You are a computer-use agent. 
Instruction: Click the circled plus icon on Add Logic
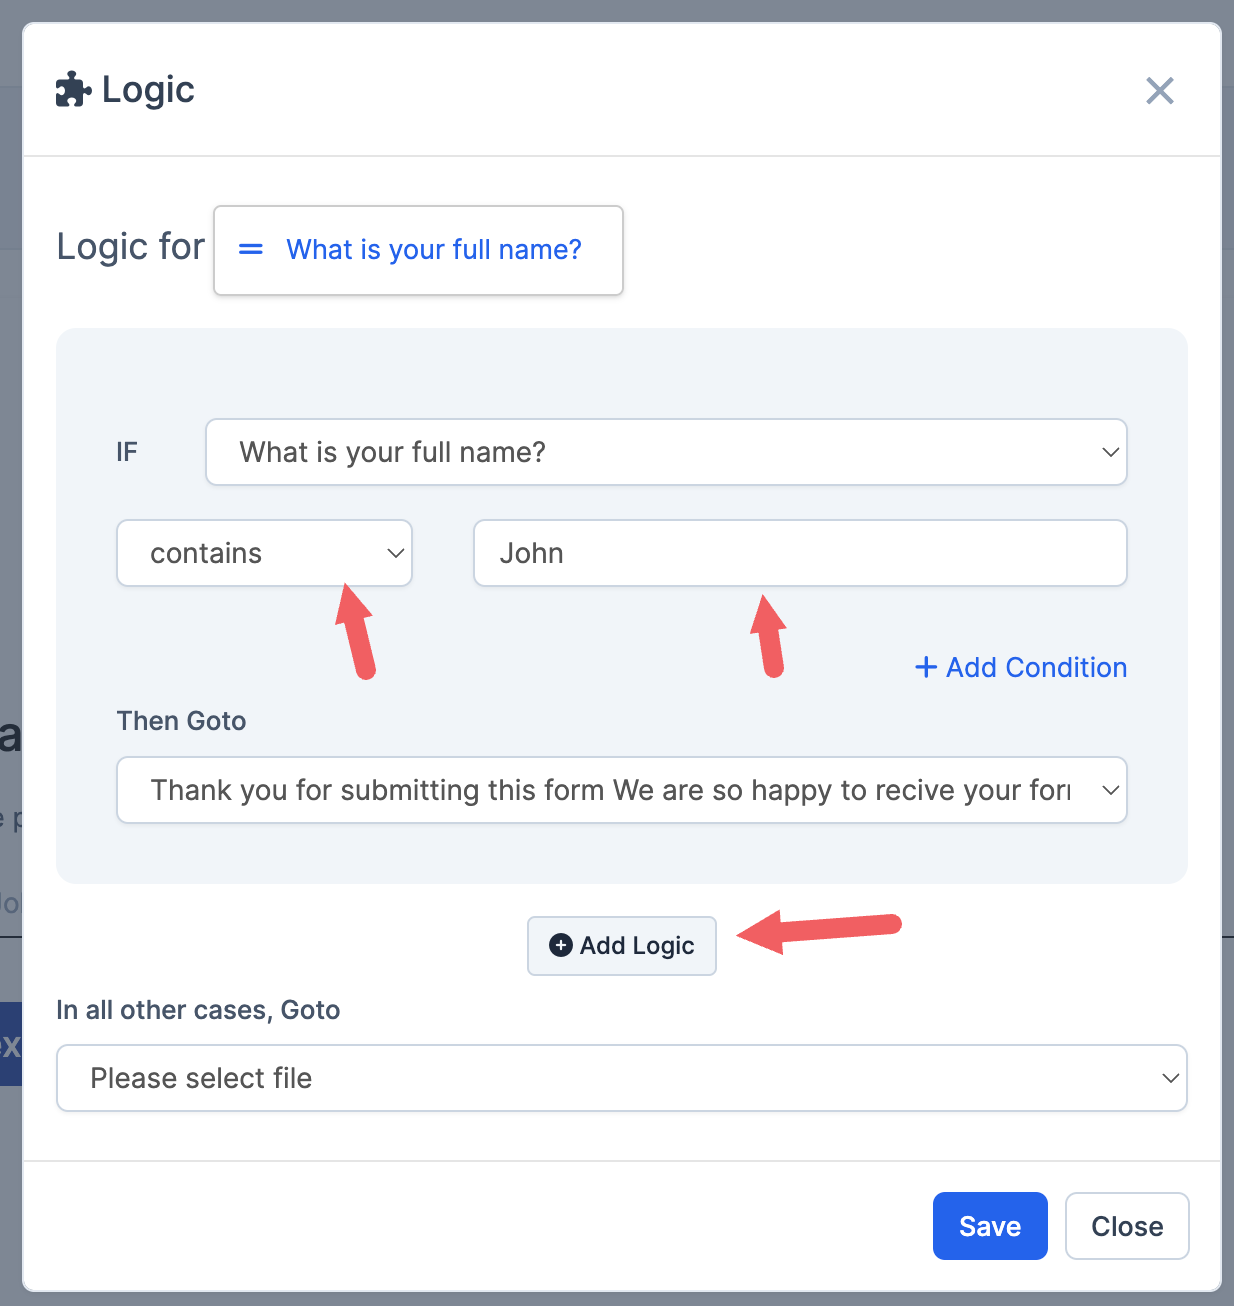click(x=561, y=945)
